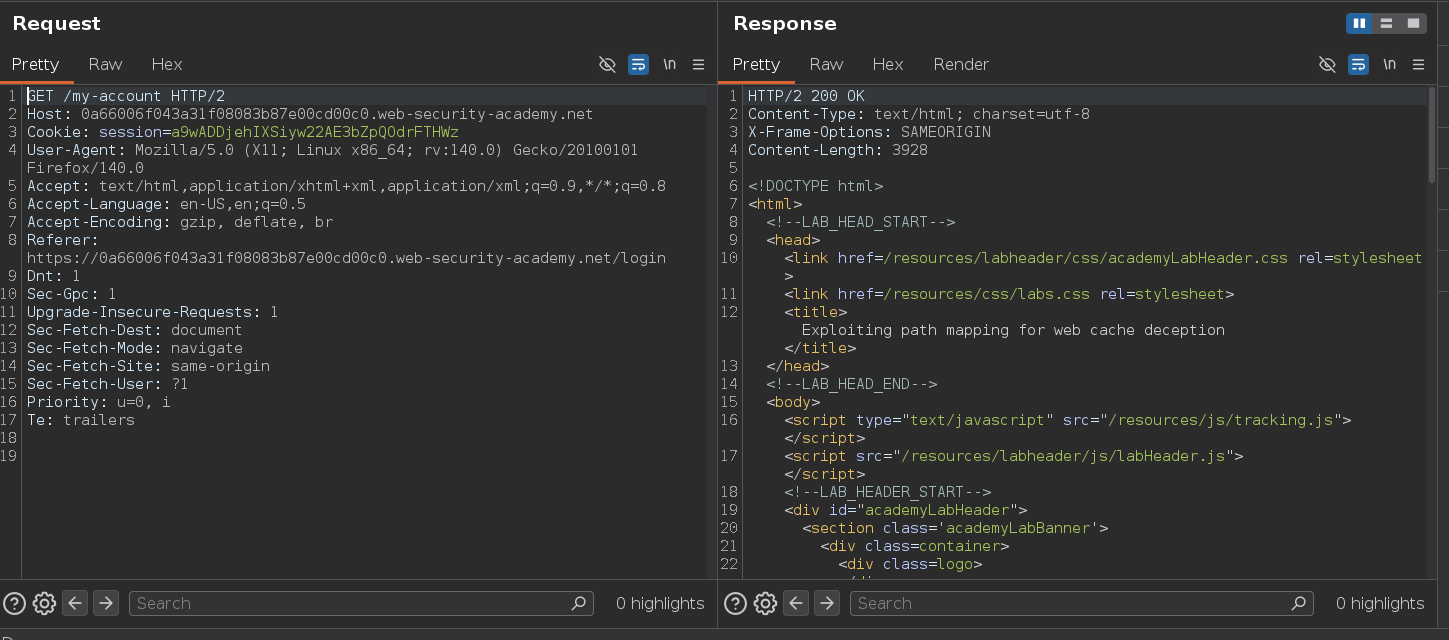Click 'Sec-Fetch-Site: same-origin' header
Screen dimensions: 1449x640
tap(148, 366)
